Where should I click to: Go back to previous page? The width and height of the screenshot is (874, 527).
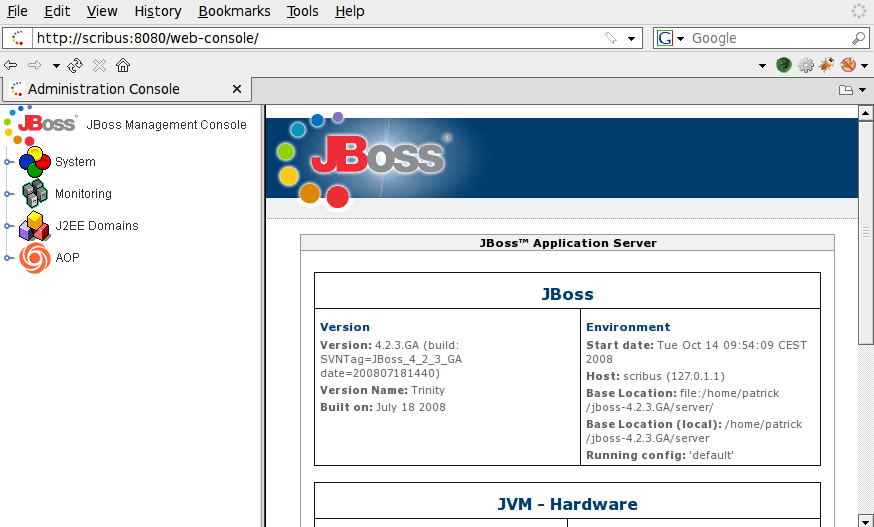10,65
